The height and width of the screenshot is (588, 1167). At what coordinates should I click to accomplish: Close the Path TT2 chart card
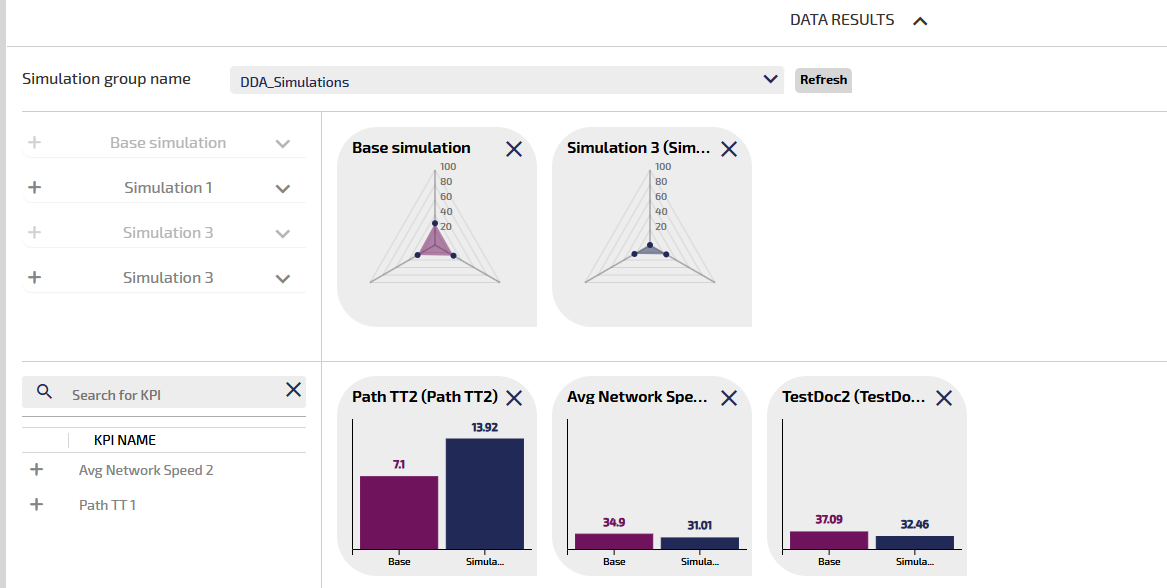514,398
